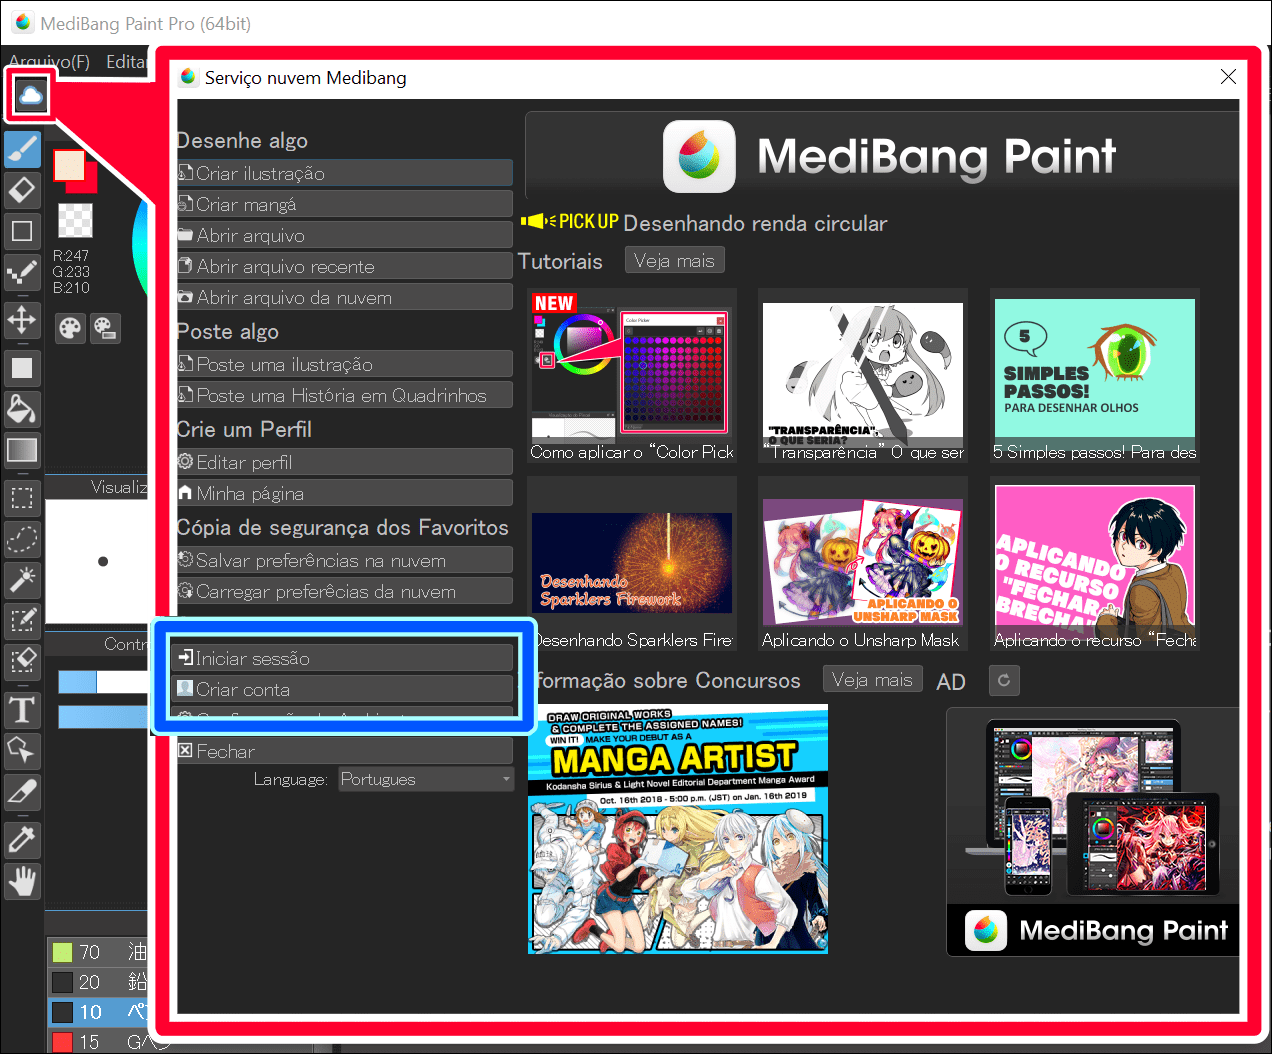
Task: Select the rectangular Selection tool
Action: (x=22, y=498)
